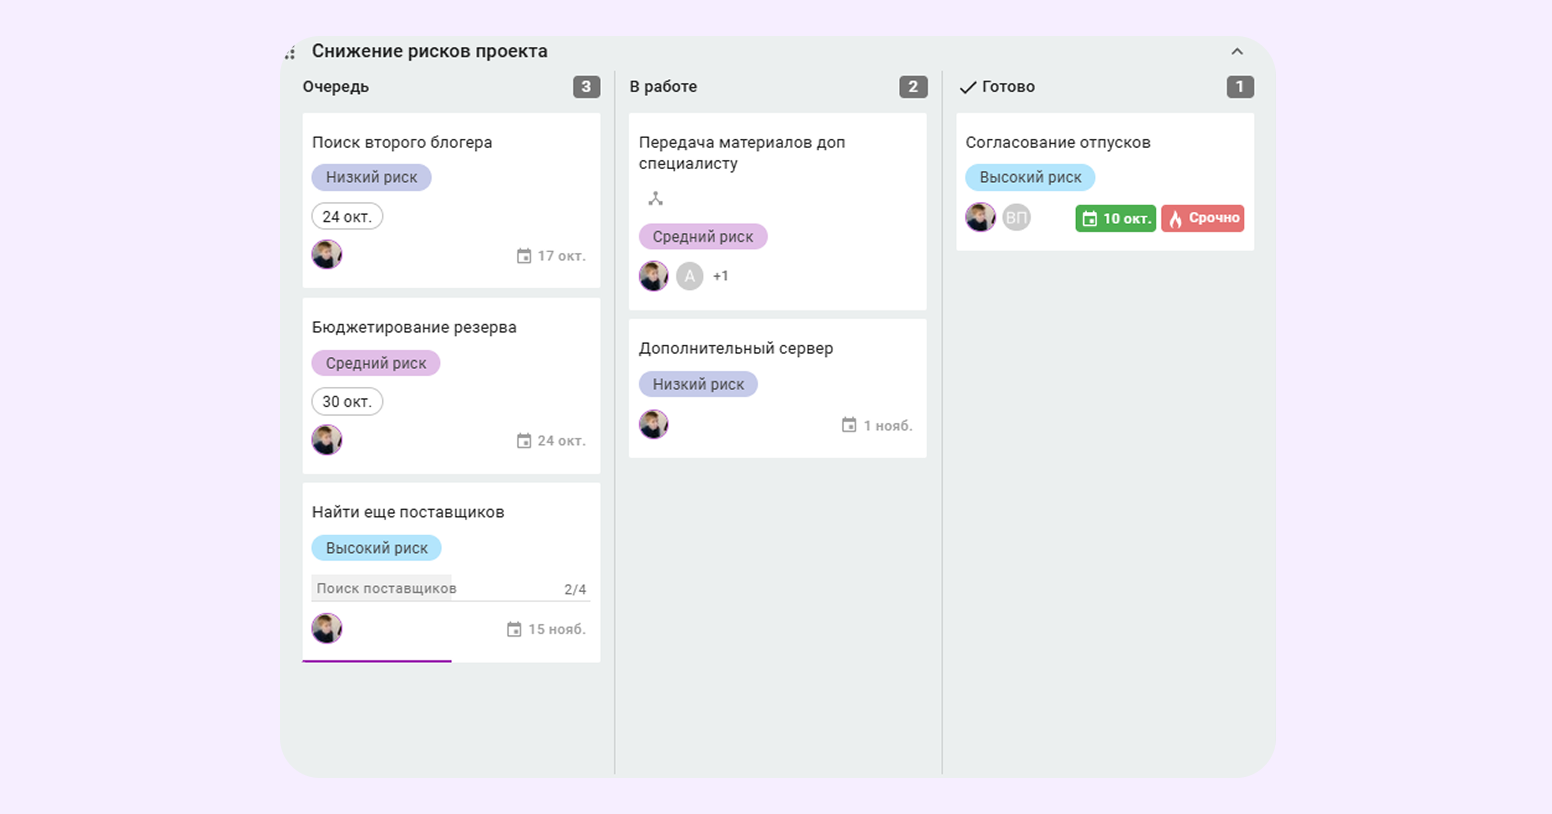Click the calendar icon beside 1 нояб.
Image resolution: width=1552 pixels, height=814 pixels.
click(849, 425)
